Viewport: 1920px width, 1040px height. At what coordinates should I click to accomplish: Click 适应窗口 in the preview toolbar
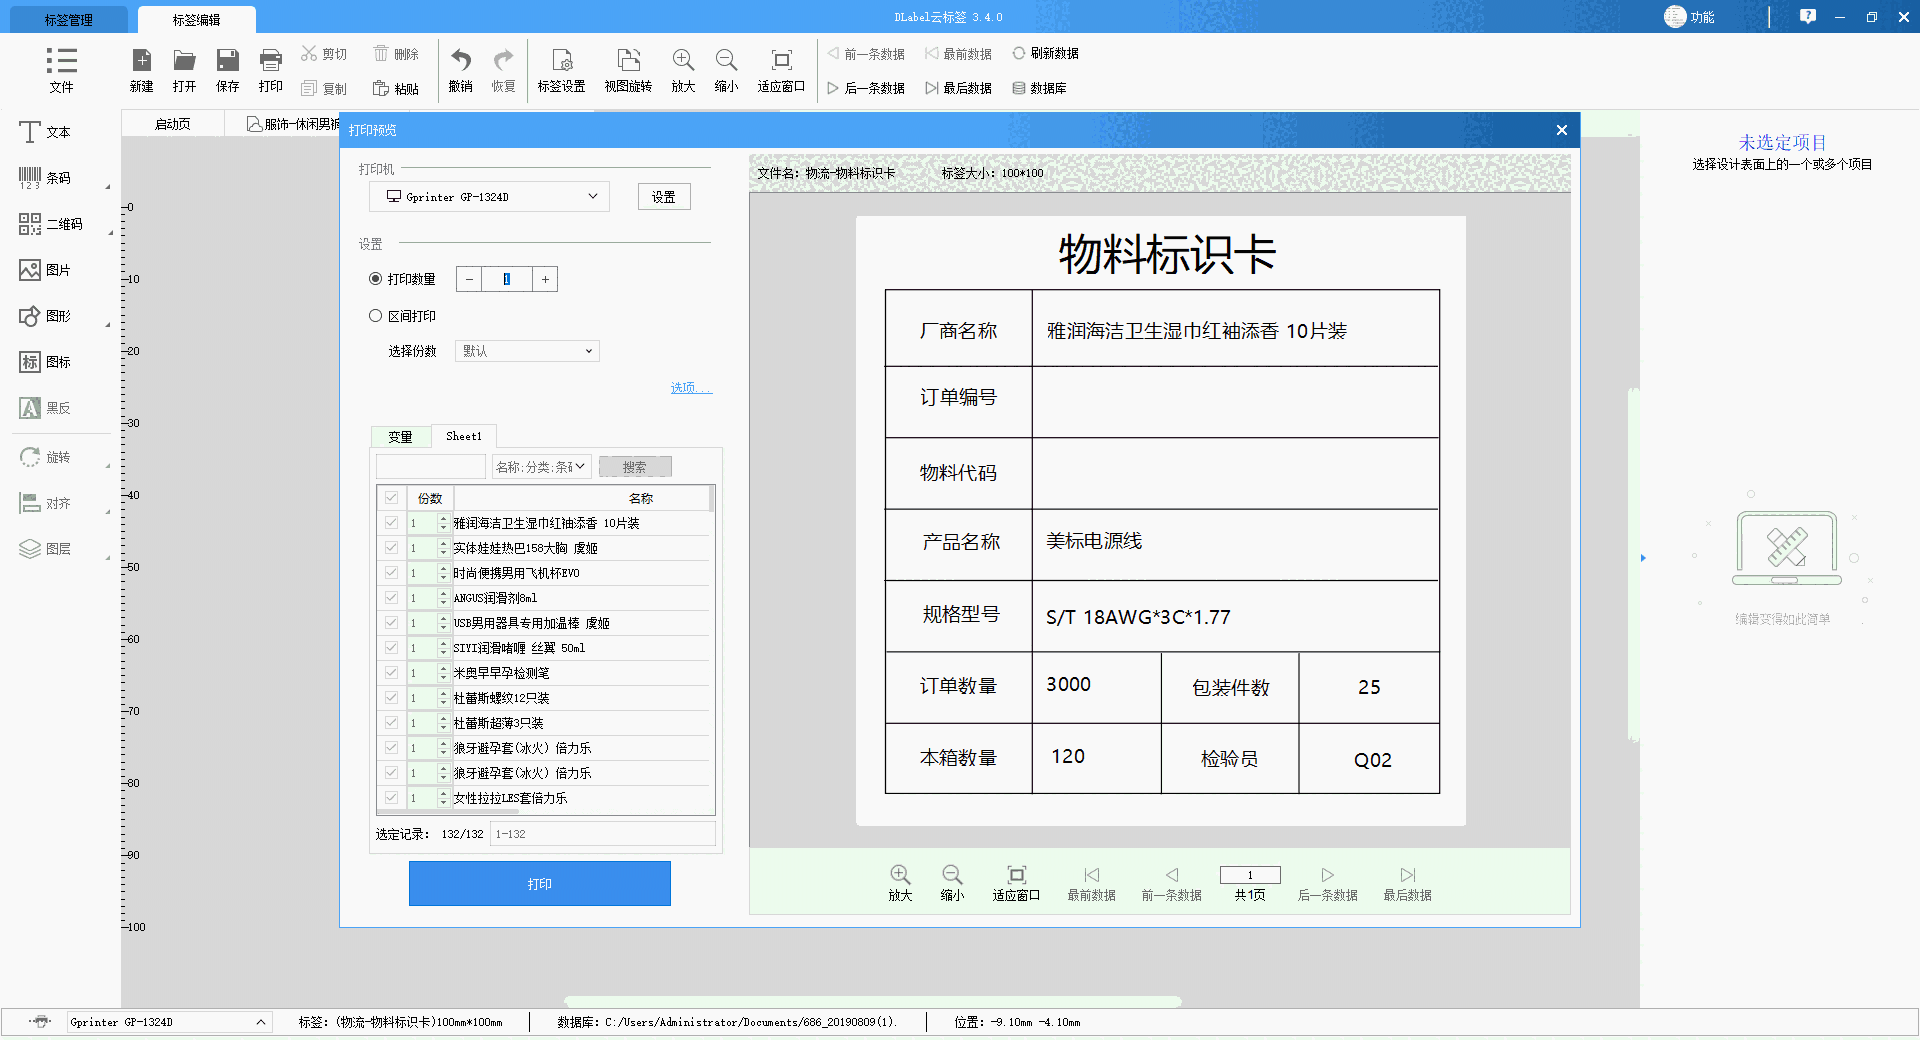tap(1015, 883)
